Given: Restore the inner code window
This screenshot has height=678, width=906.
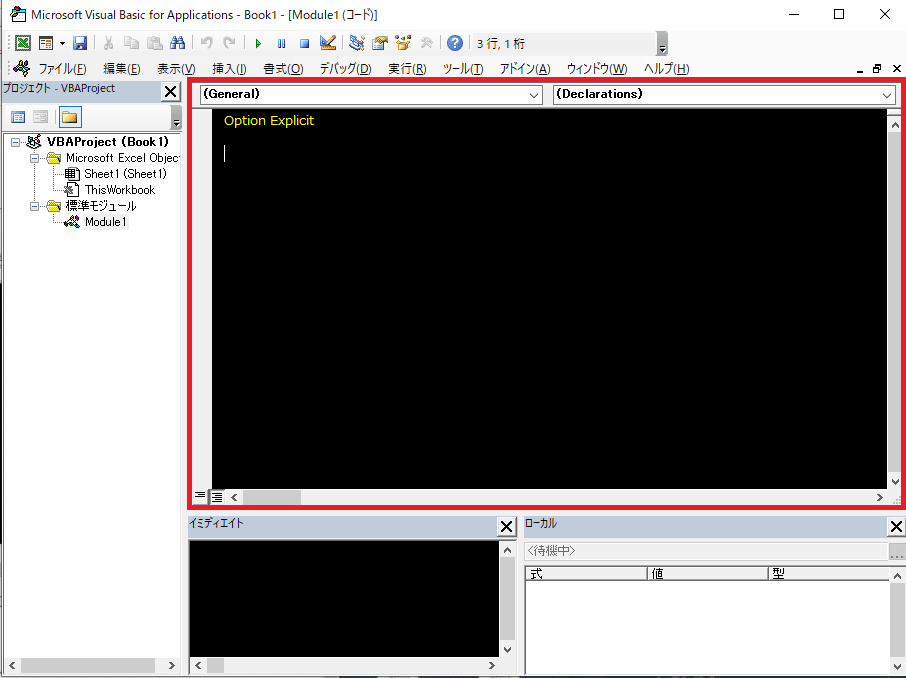Looking at the screenshot, I should [877, 68].
